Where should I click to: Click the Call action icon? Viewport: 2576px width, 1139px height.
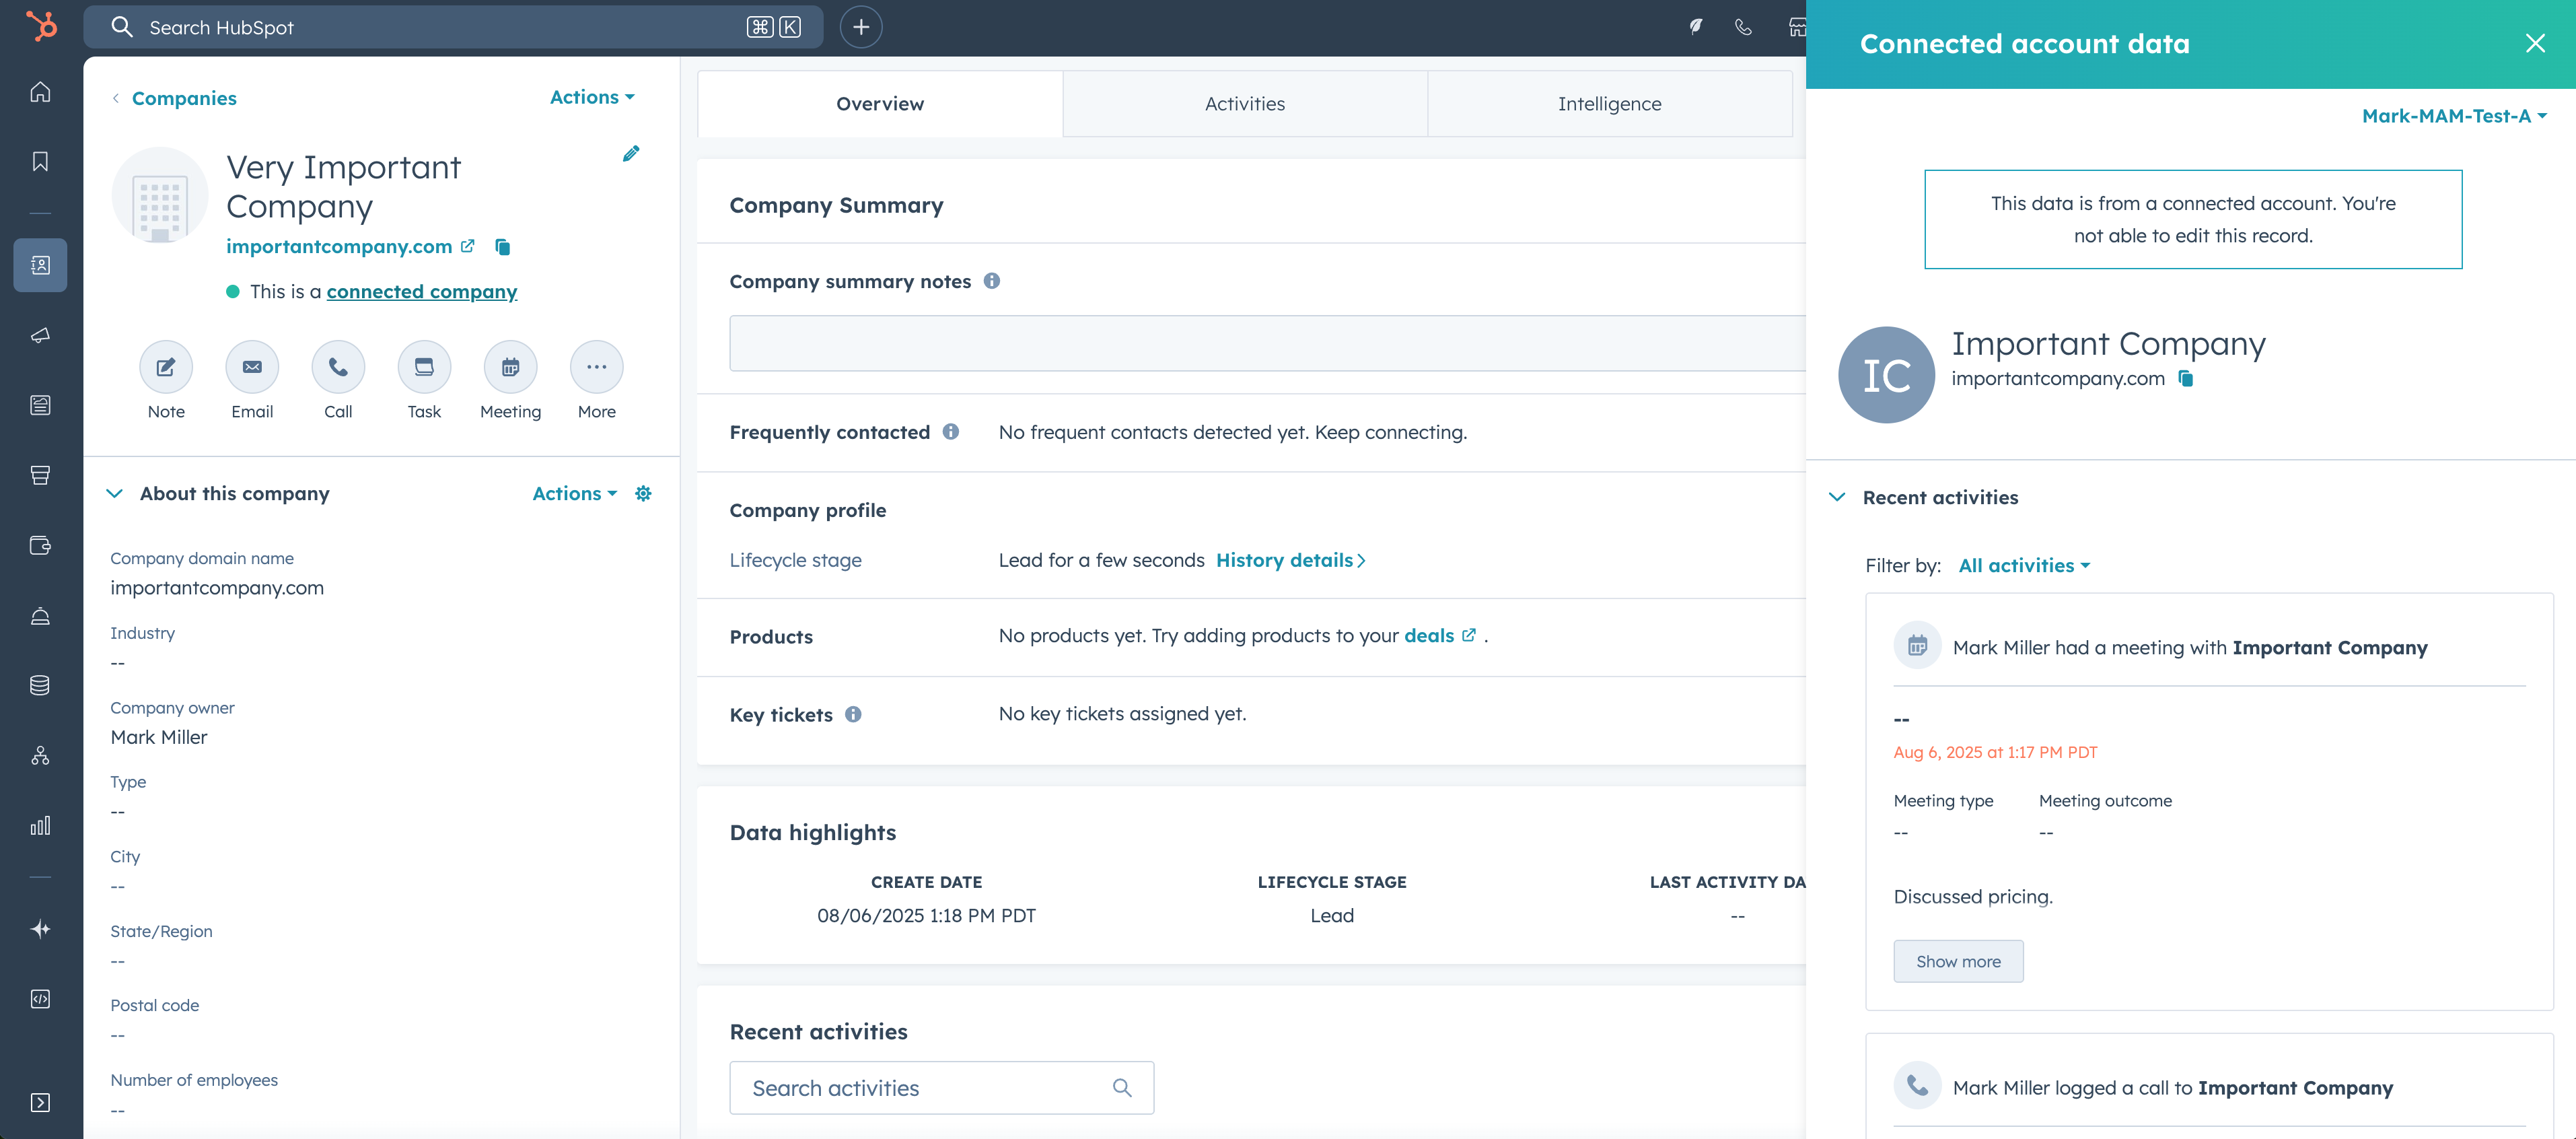[338, 367]
